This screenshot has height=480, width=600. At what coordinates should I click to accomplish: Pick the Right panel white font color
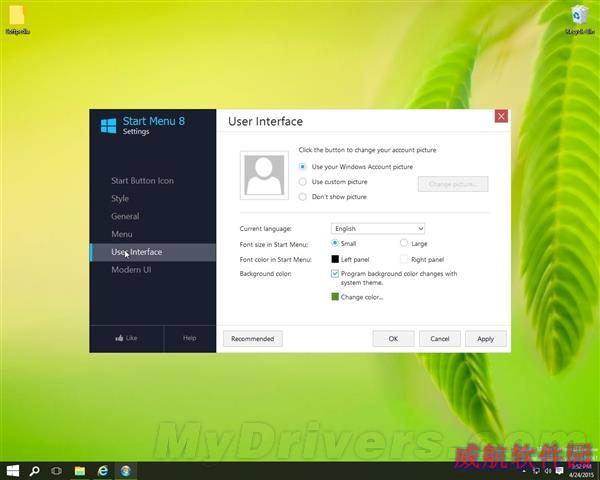404,259
